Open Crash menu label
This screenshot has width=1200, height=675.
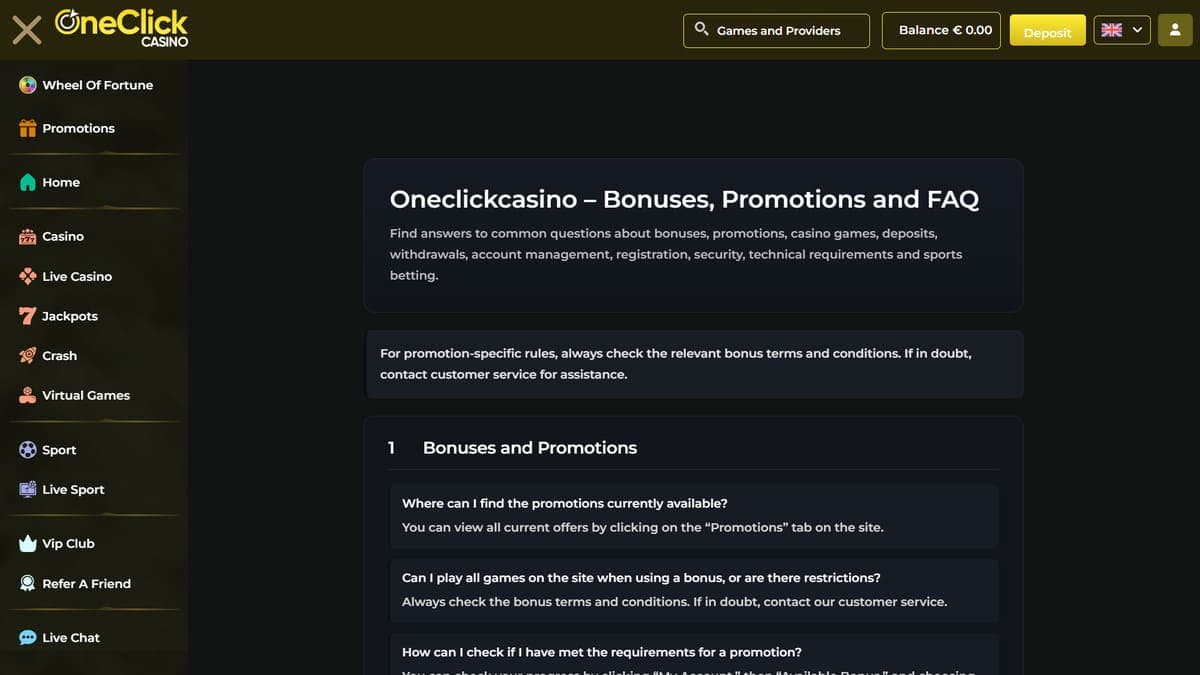59,356
